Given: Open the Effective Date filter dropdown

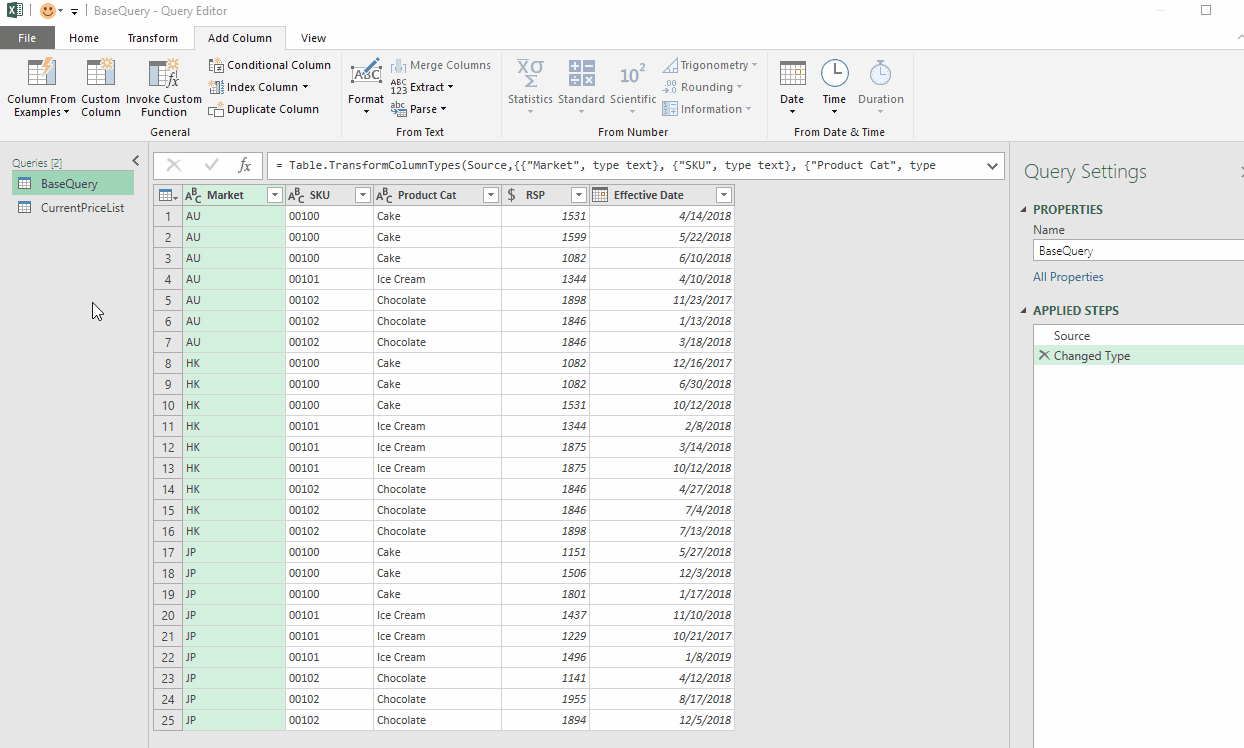Looking at the screenshot, I should [x=724, y=195].
